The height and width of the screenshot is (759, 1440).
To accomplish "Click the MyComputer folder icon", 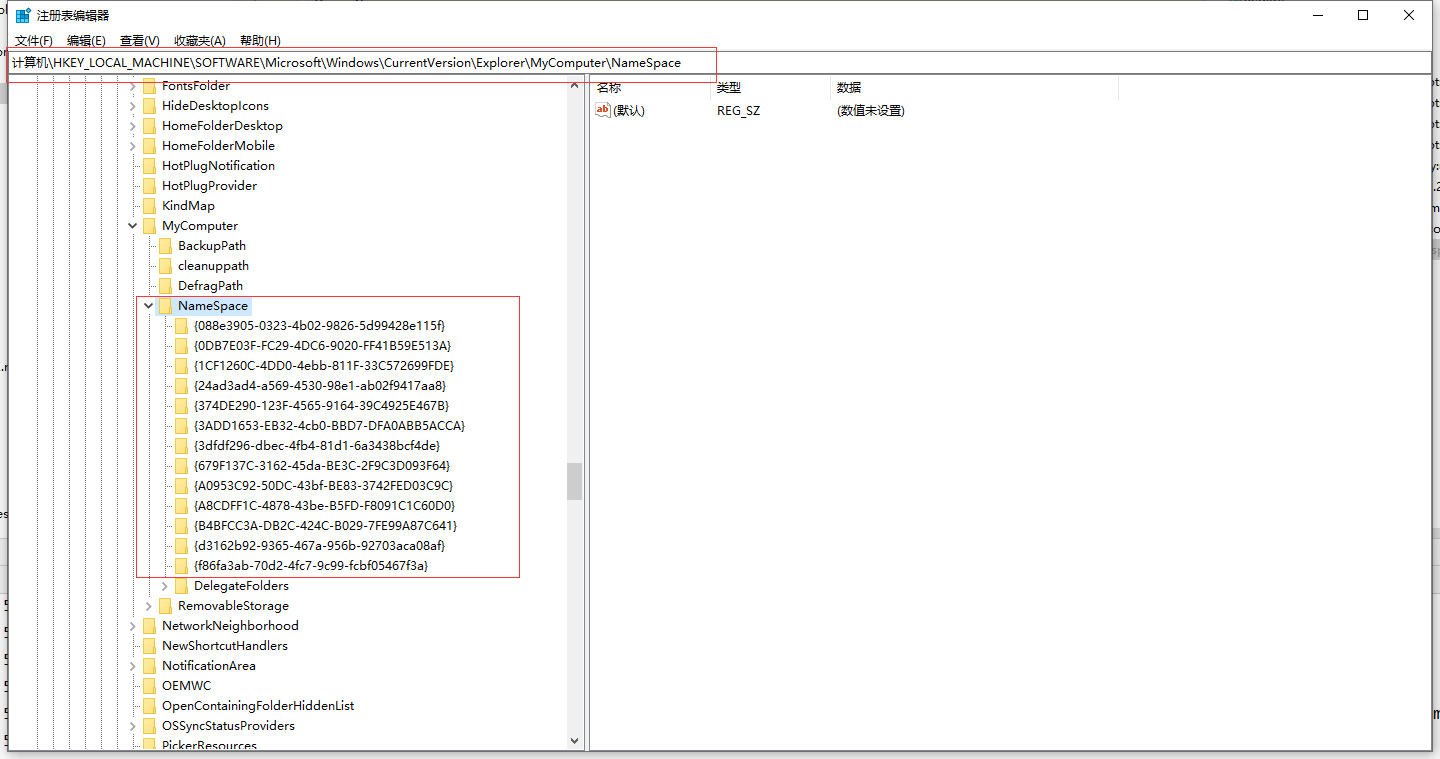I will [149, 225].
